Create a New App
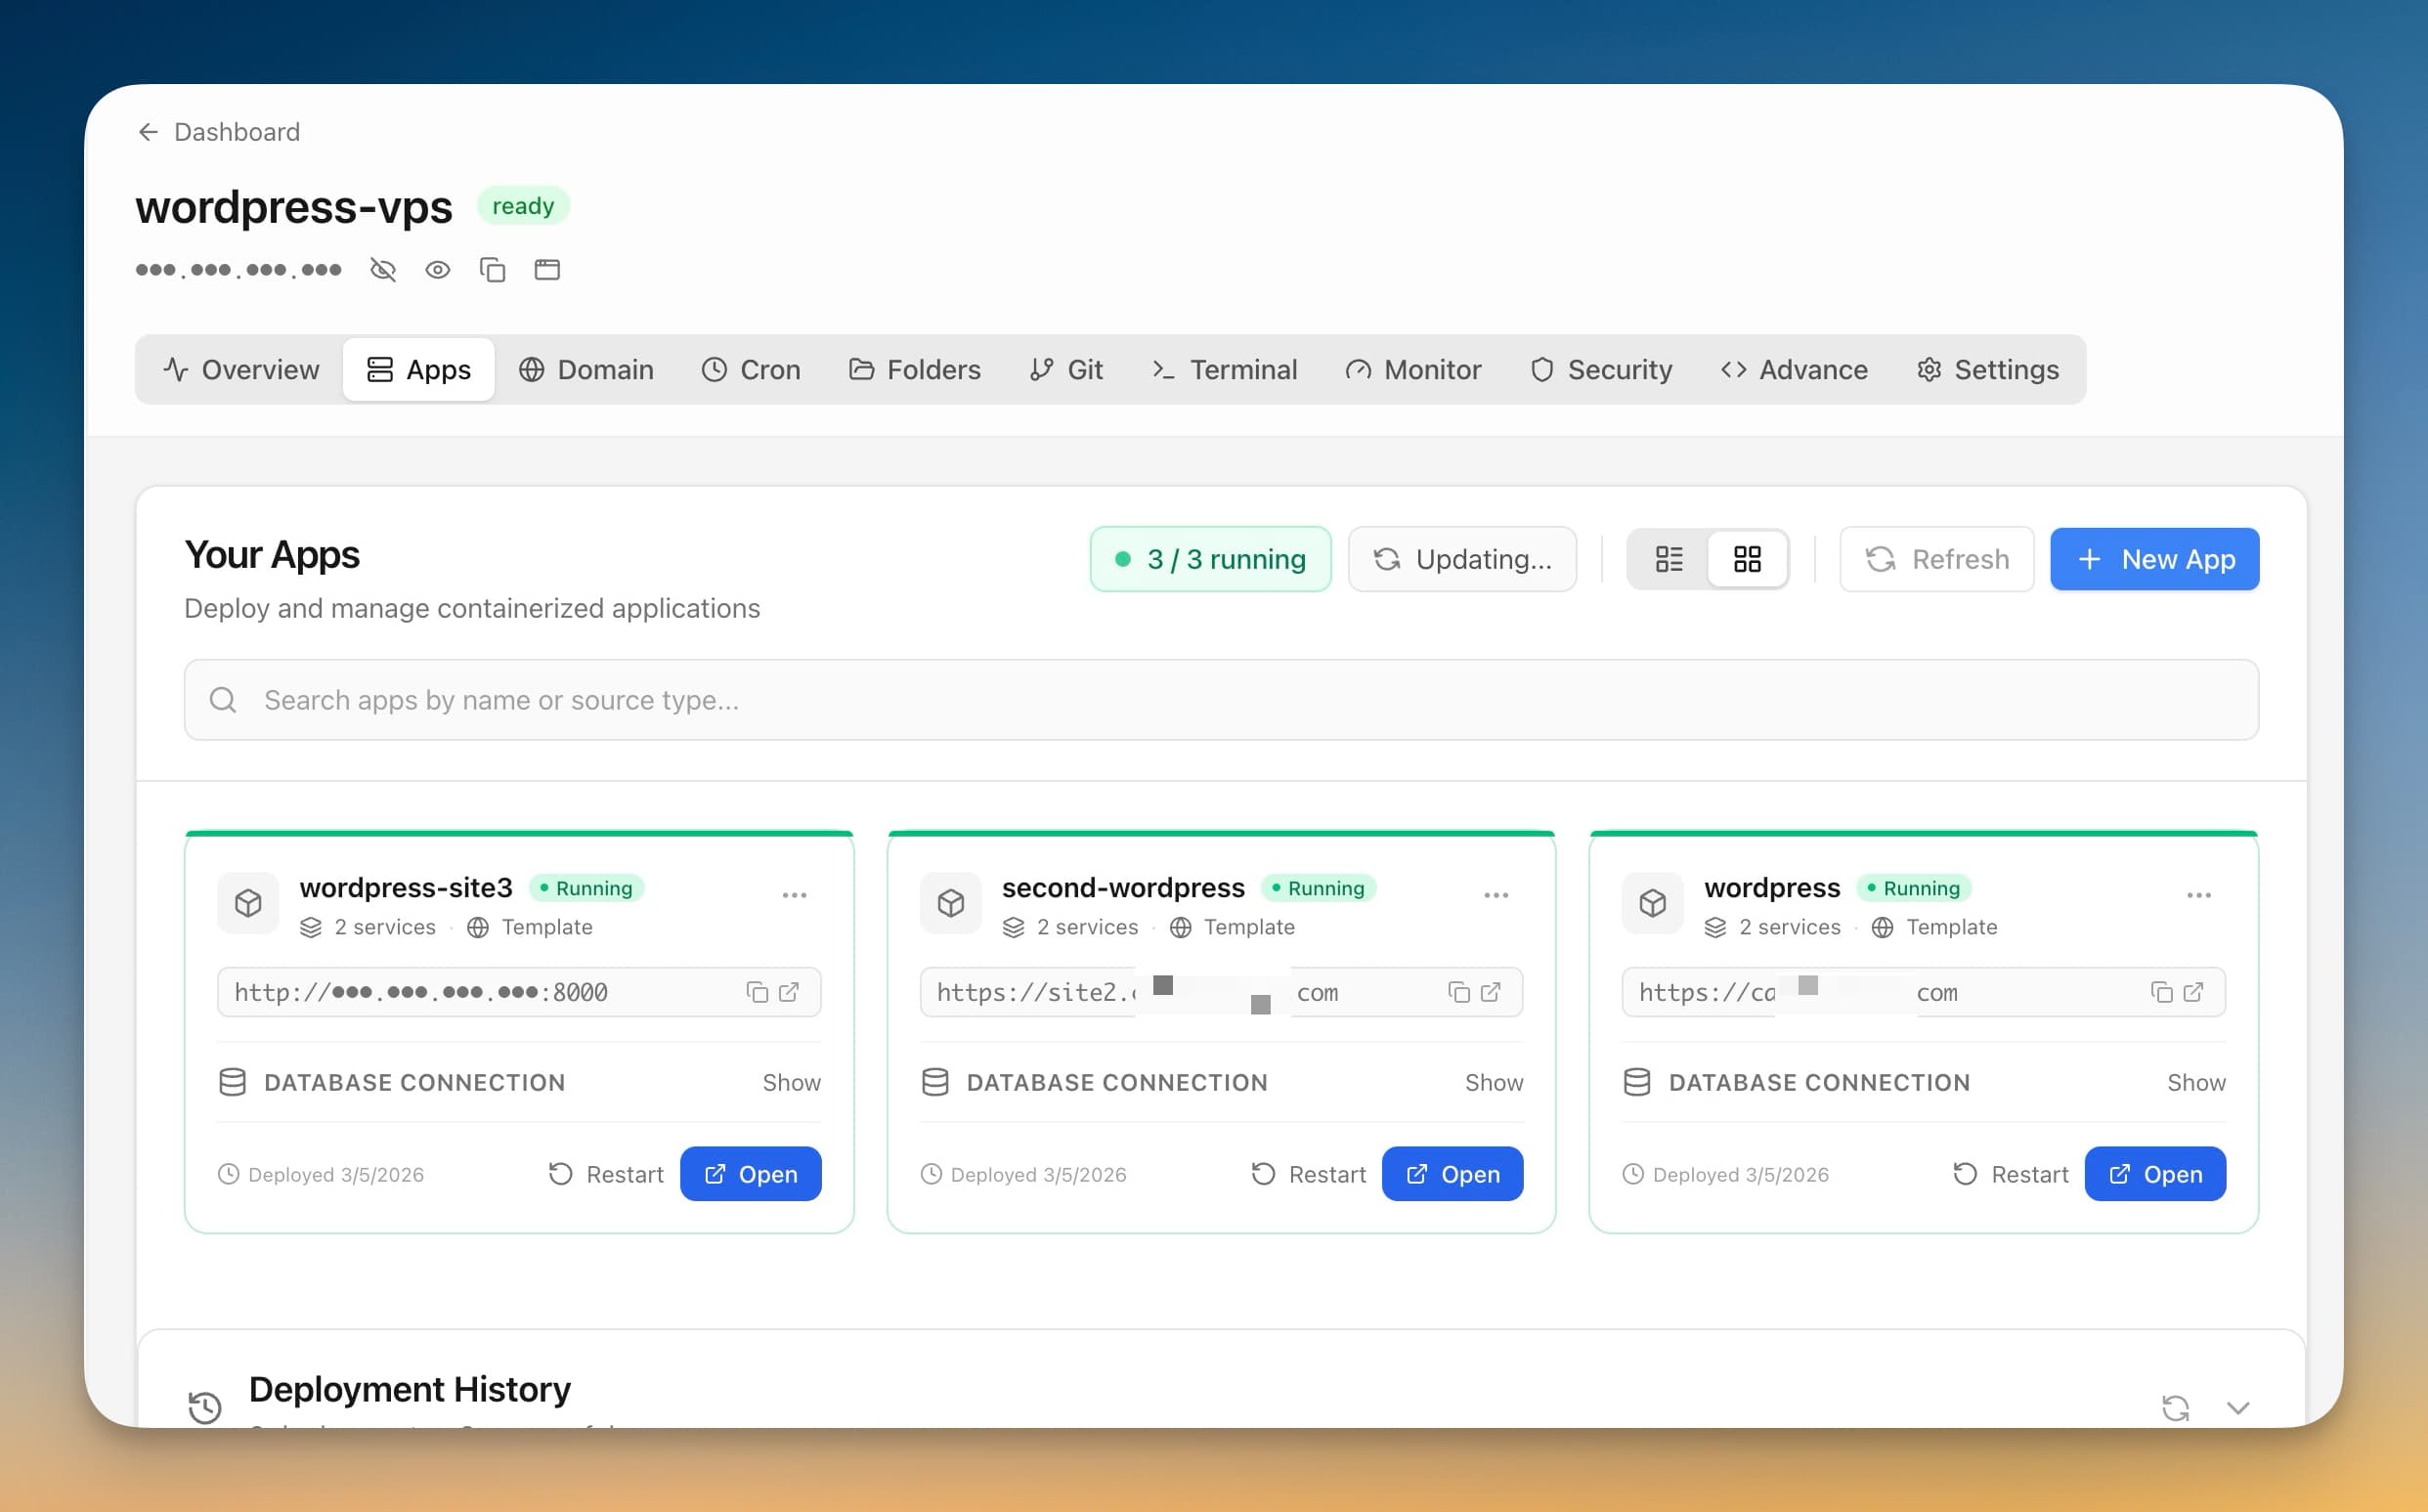 coord(2154,559)
